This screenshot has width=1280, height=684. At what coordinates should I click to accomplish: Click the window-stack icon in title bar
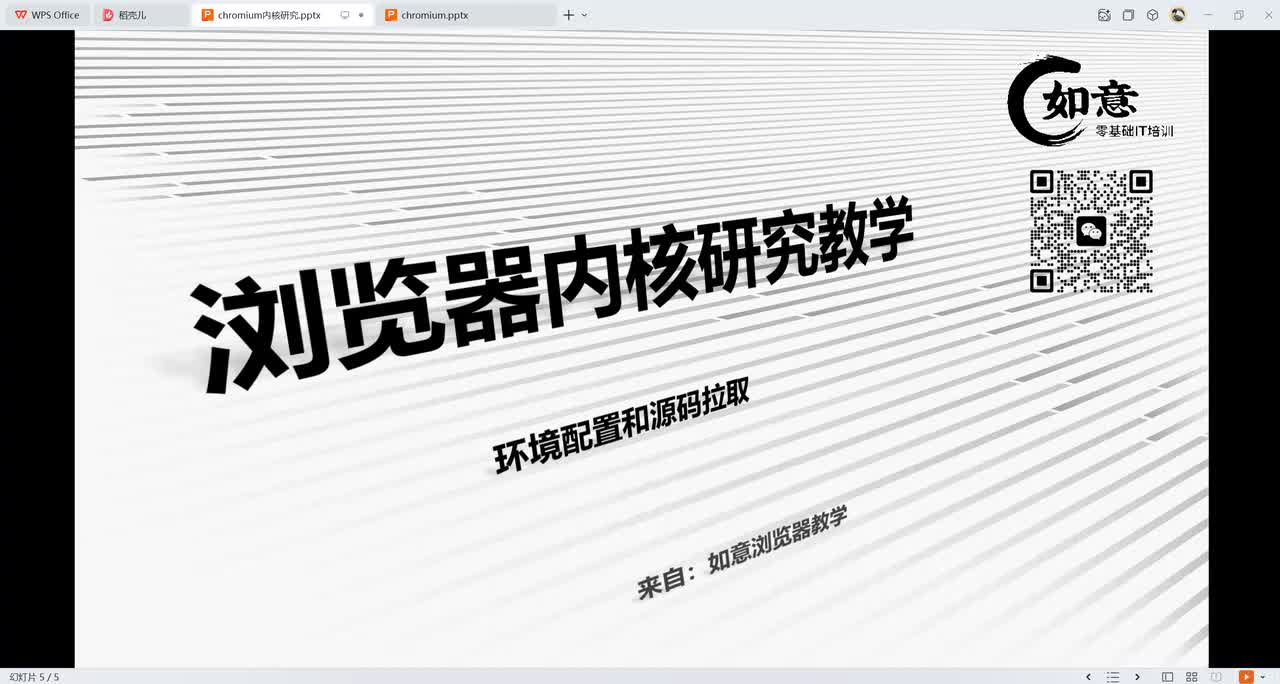point(1128,15)
